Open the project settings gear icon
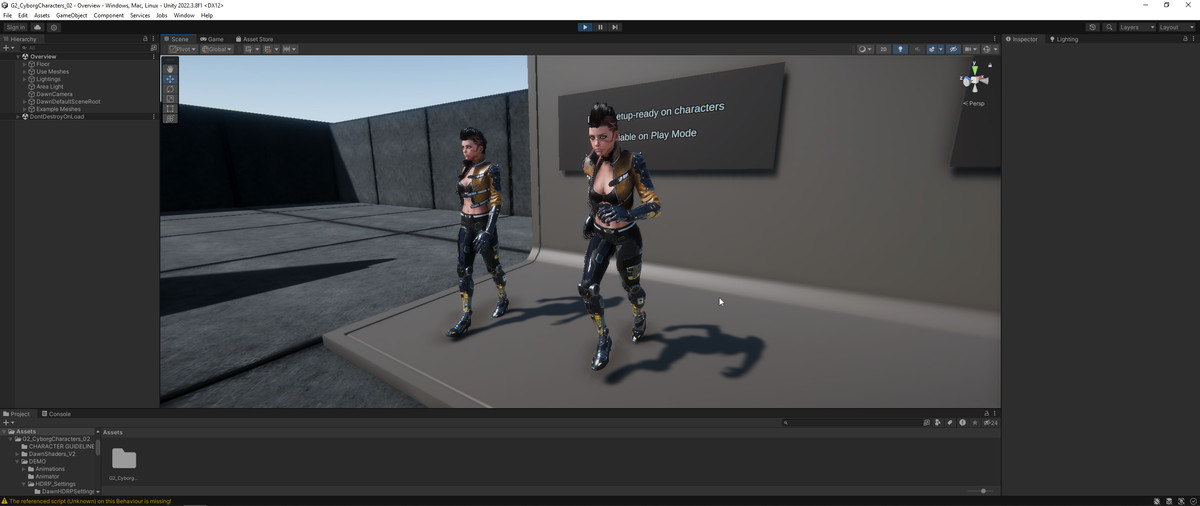 [54, 27]
